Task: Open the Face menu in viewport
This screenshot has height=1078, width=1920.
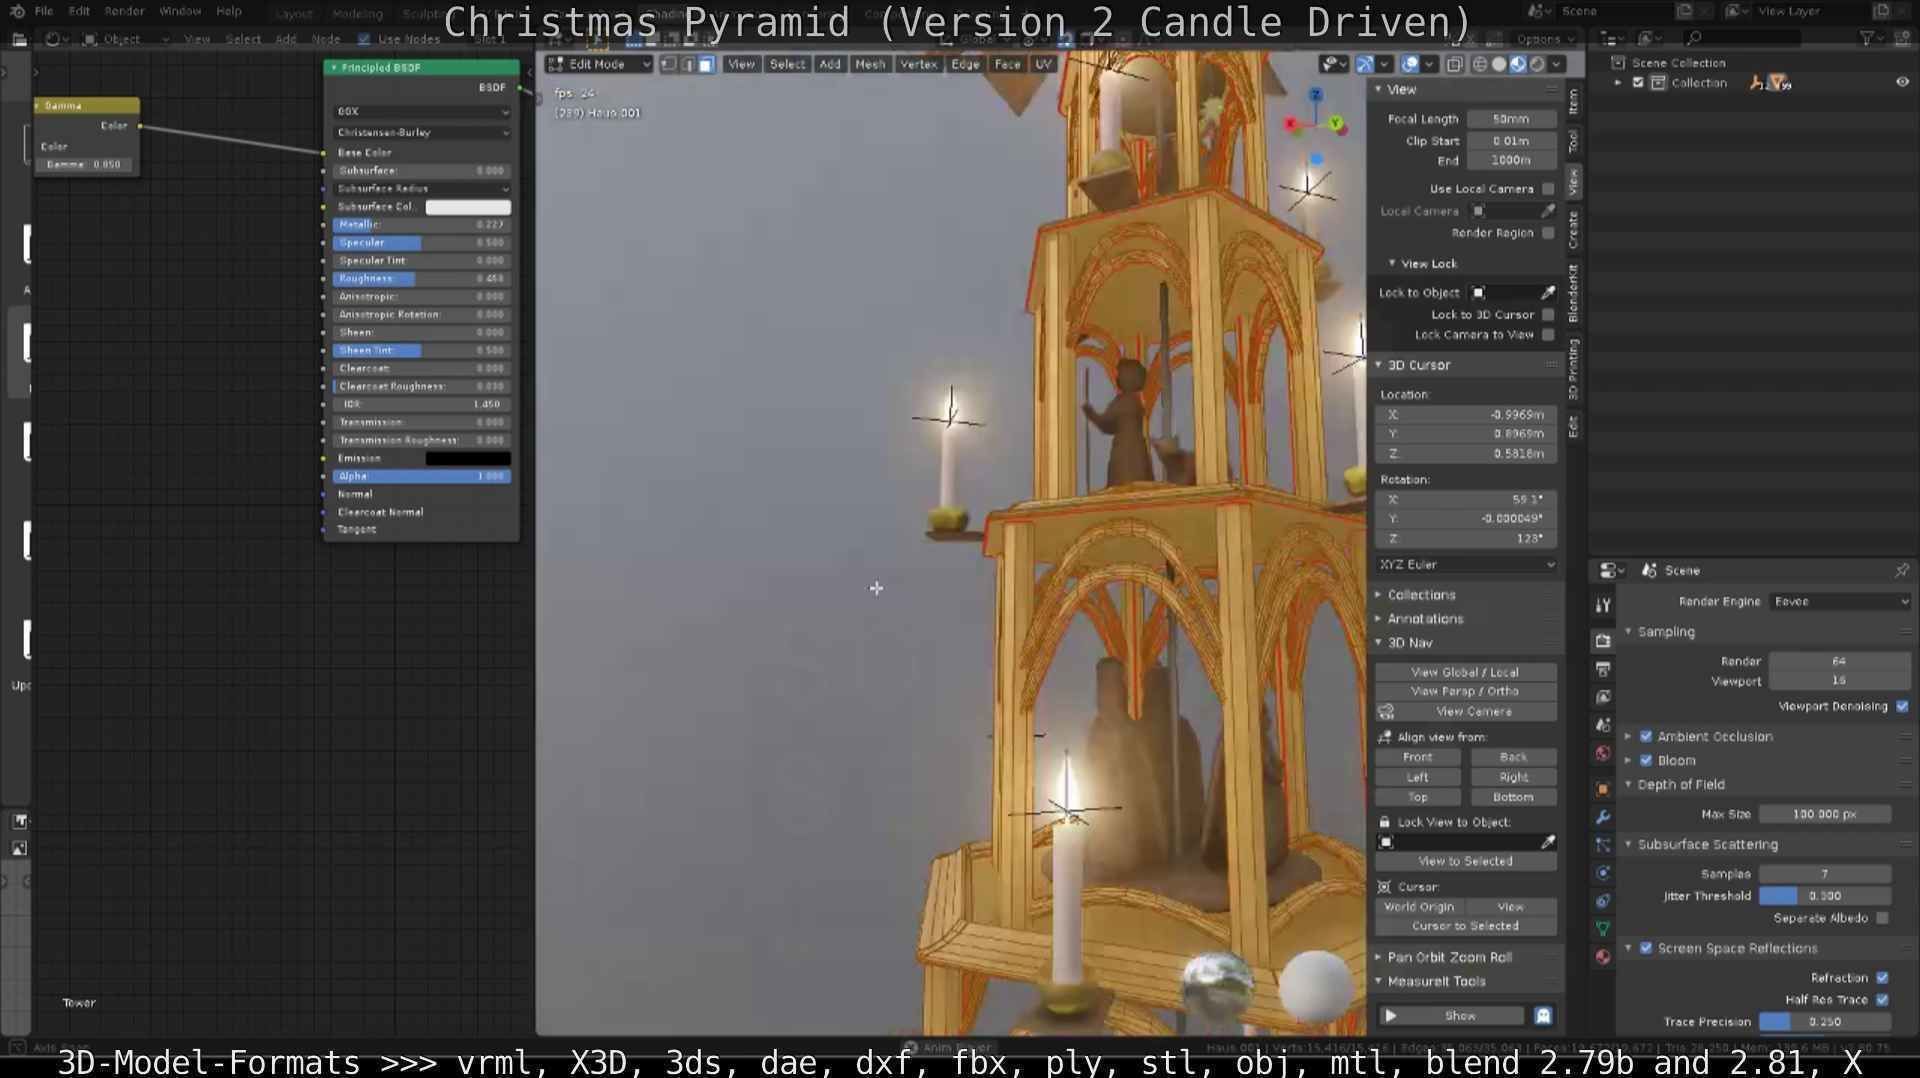Action: pos(1007,64)
